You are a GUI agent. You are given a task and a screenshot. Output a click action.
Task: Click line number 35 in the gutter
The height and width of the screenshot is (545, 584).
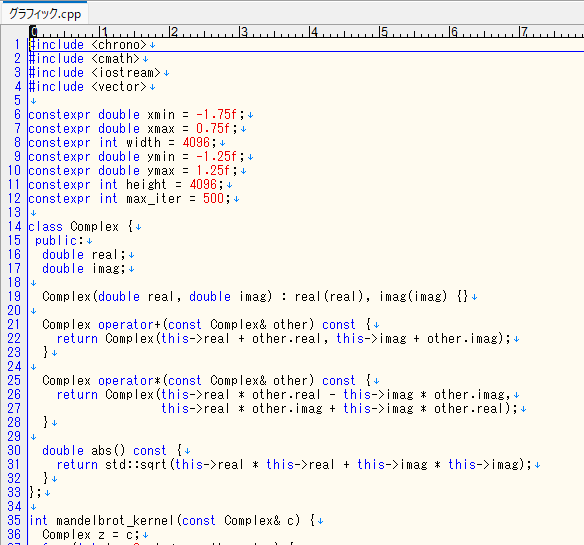(x=15, y=520)
